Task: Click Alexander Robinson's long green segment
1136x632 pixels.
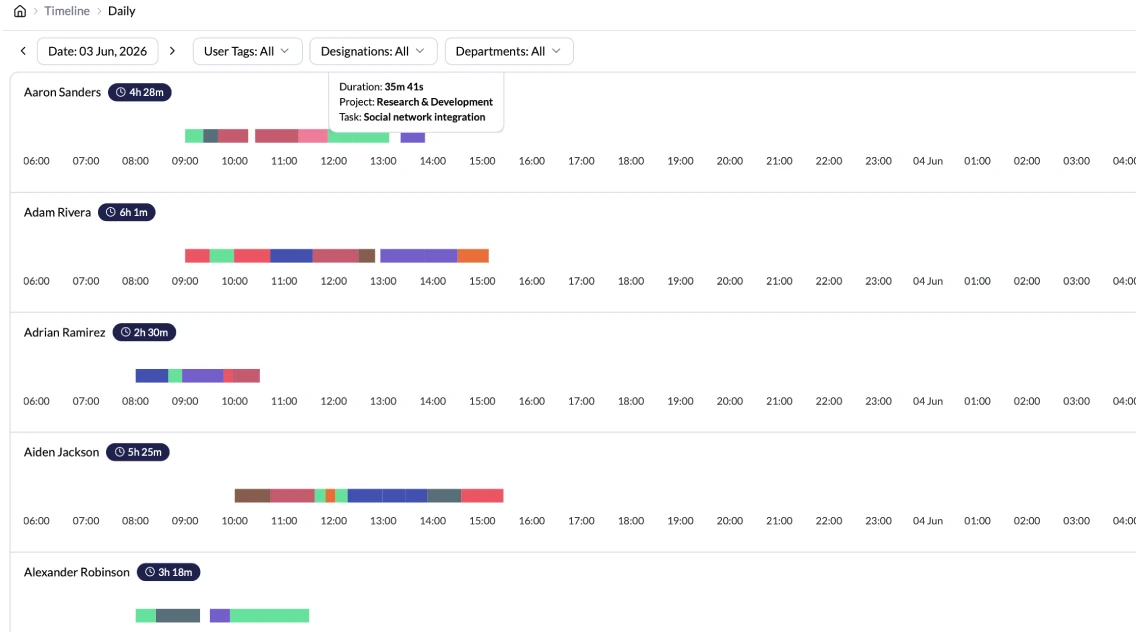Action: 270,615
